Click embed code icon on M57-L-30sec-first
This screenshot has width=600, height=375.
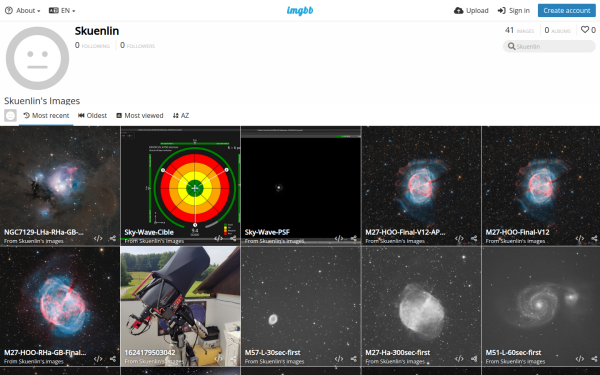click(339, 359)
